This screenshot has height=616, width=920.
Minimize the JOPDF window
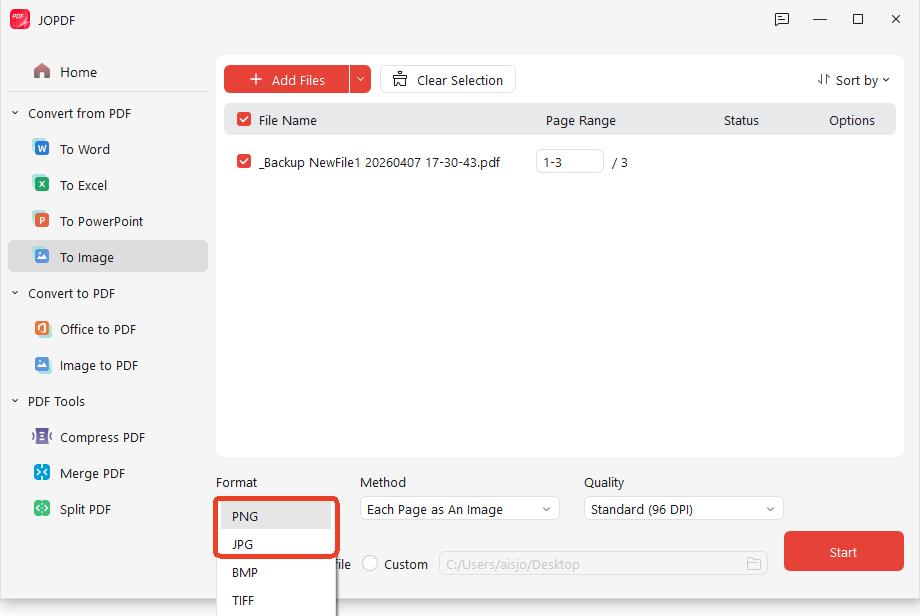click(820, 19)
